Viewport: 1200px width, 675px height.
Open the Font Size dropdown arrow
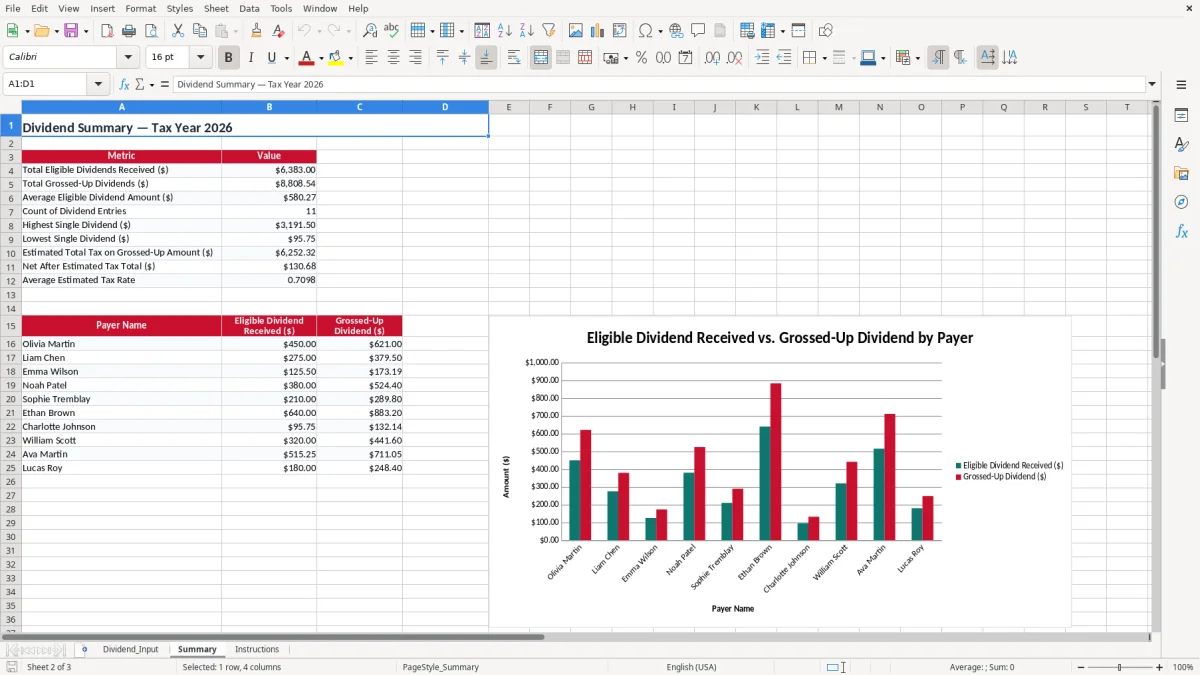pyautogui.click(x=200, y=58)
